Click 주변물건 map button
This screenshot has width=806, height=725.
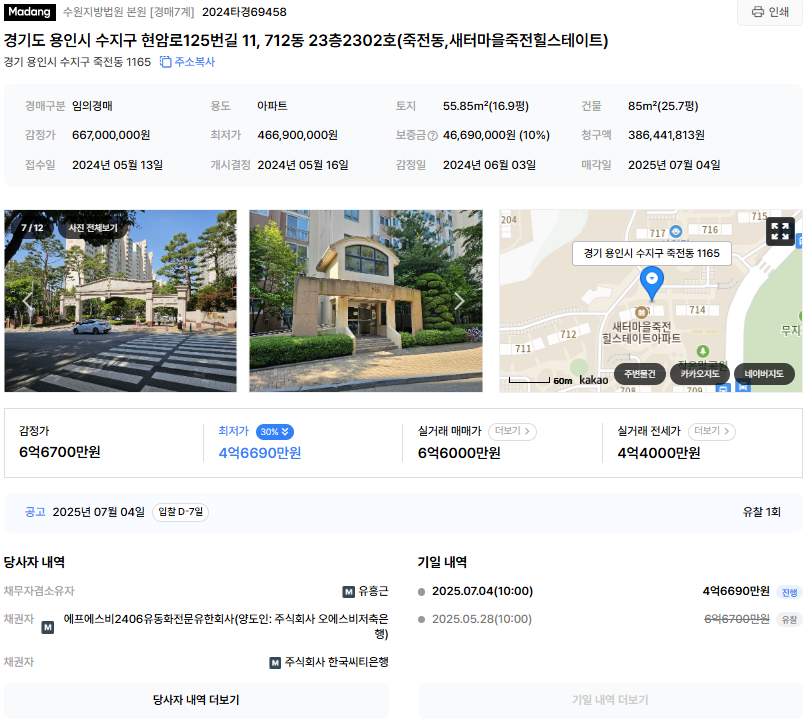click(x=640, y=374)
